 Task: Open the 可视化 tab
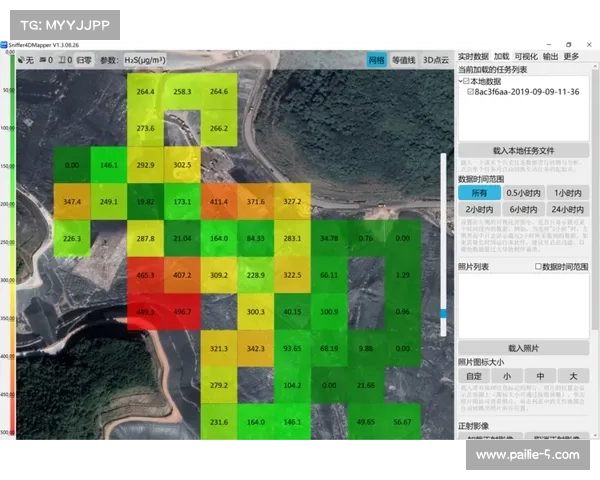526,57
